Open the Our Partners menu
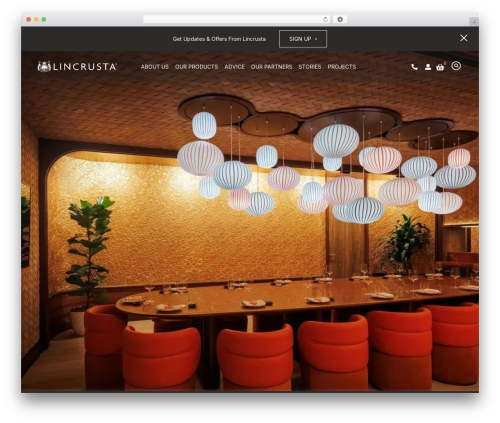Screen dimensions: 500x423 (271, 67)
